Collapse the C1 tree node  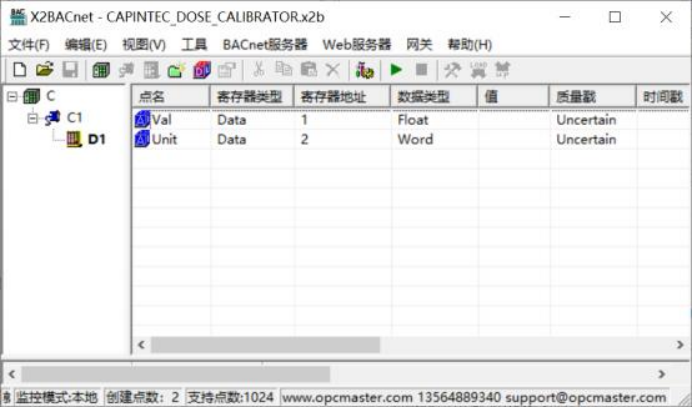[x=32, y=118]
